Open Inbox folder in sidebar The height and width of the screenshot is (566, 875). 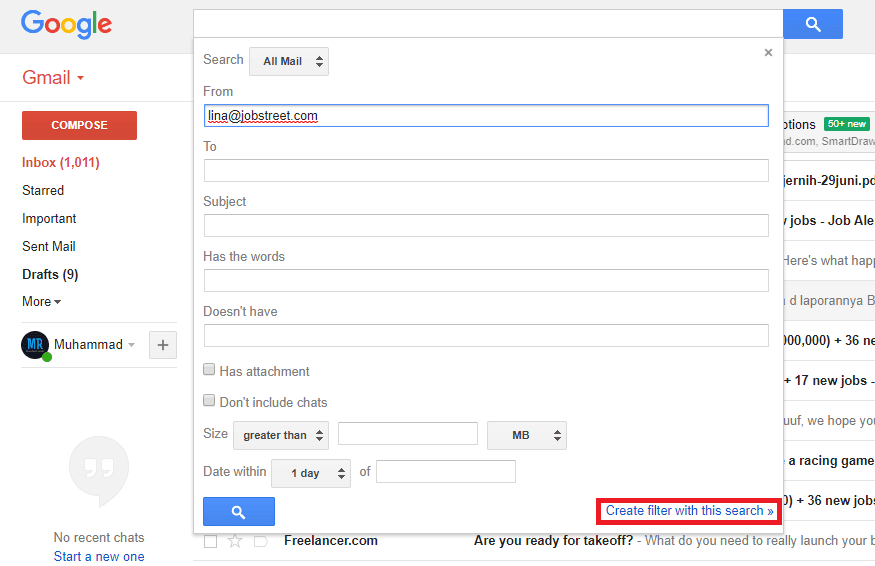60,162
